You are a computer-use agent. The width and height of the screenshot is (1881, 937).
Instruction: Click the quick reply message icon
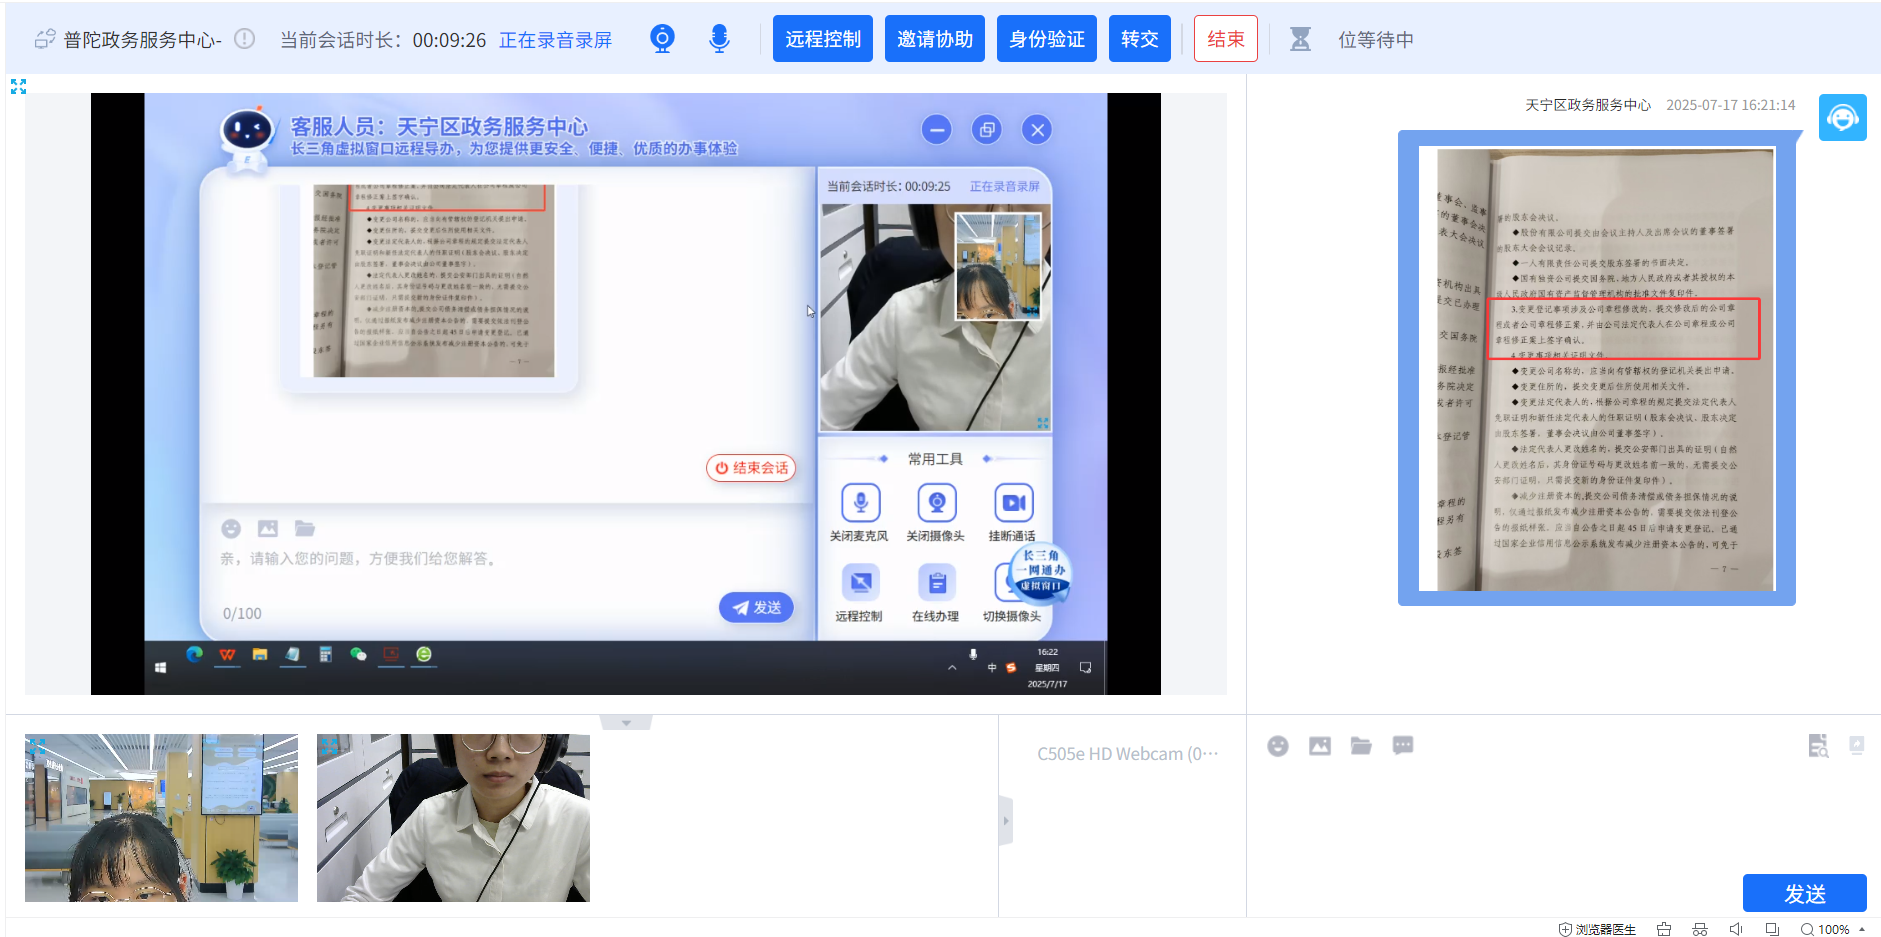[x=1402, y=746]
